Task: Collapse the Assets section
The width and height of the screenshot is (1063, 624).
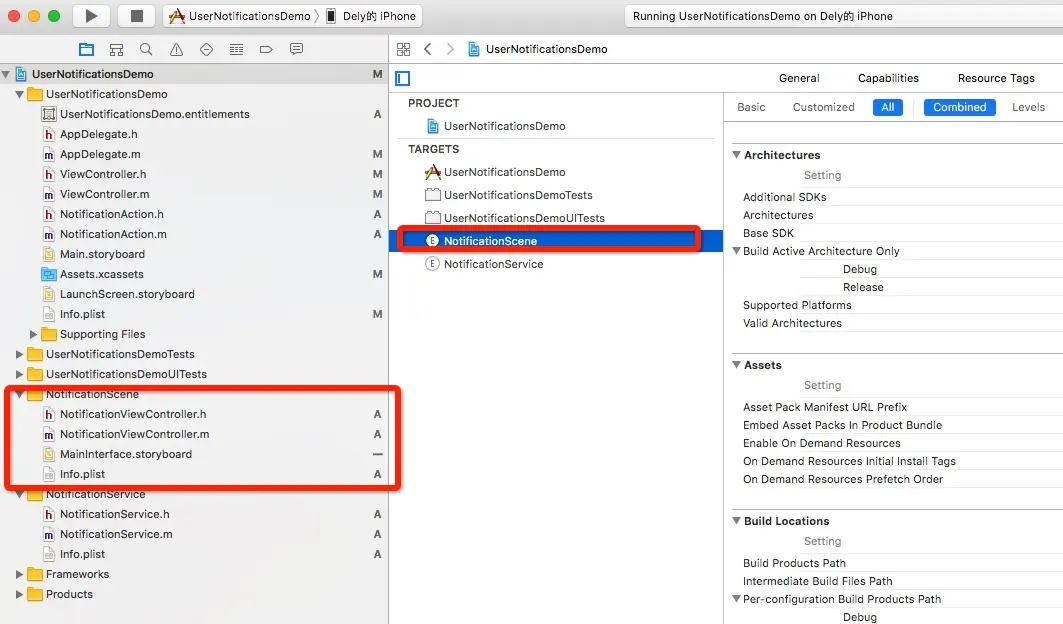Action: 737,365
